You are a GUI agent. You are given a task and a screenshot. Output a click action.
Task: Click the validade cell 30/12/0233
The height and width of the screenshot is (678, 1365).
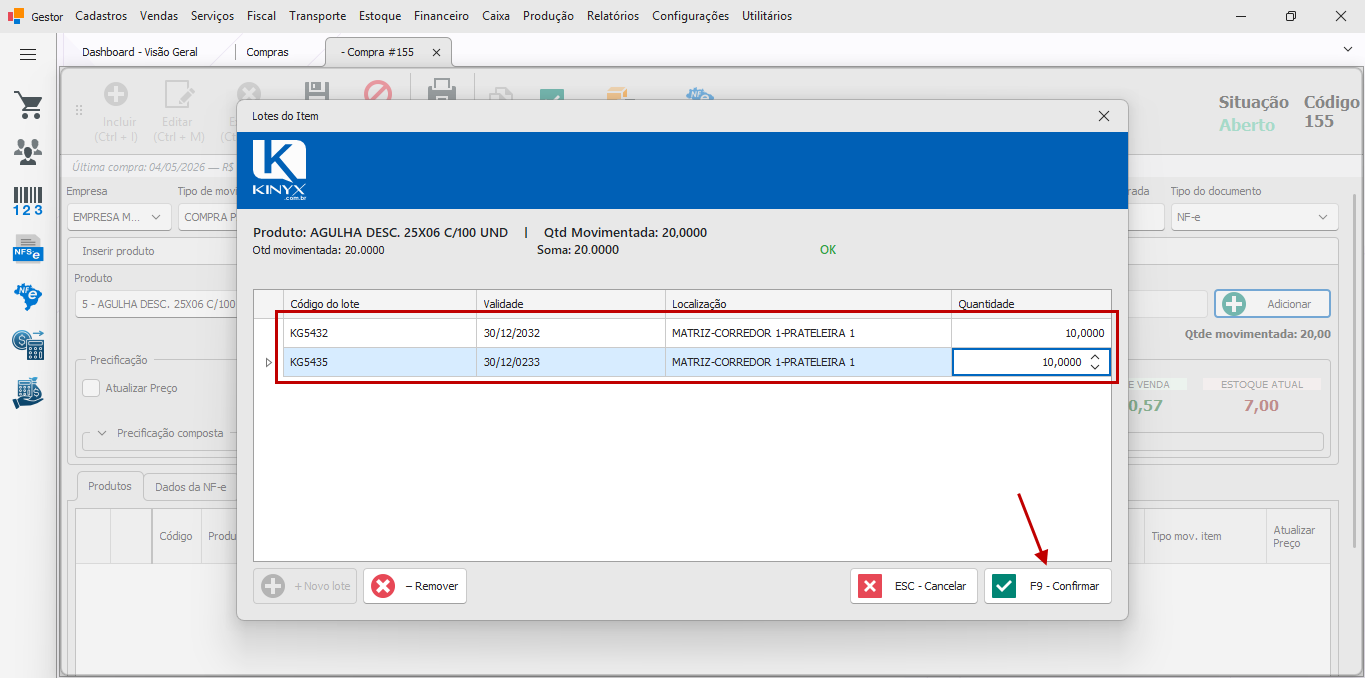(x=571, y=362)
